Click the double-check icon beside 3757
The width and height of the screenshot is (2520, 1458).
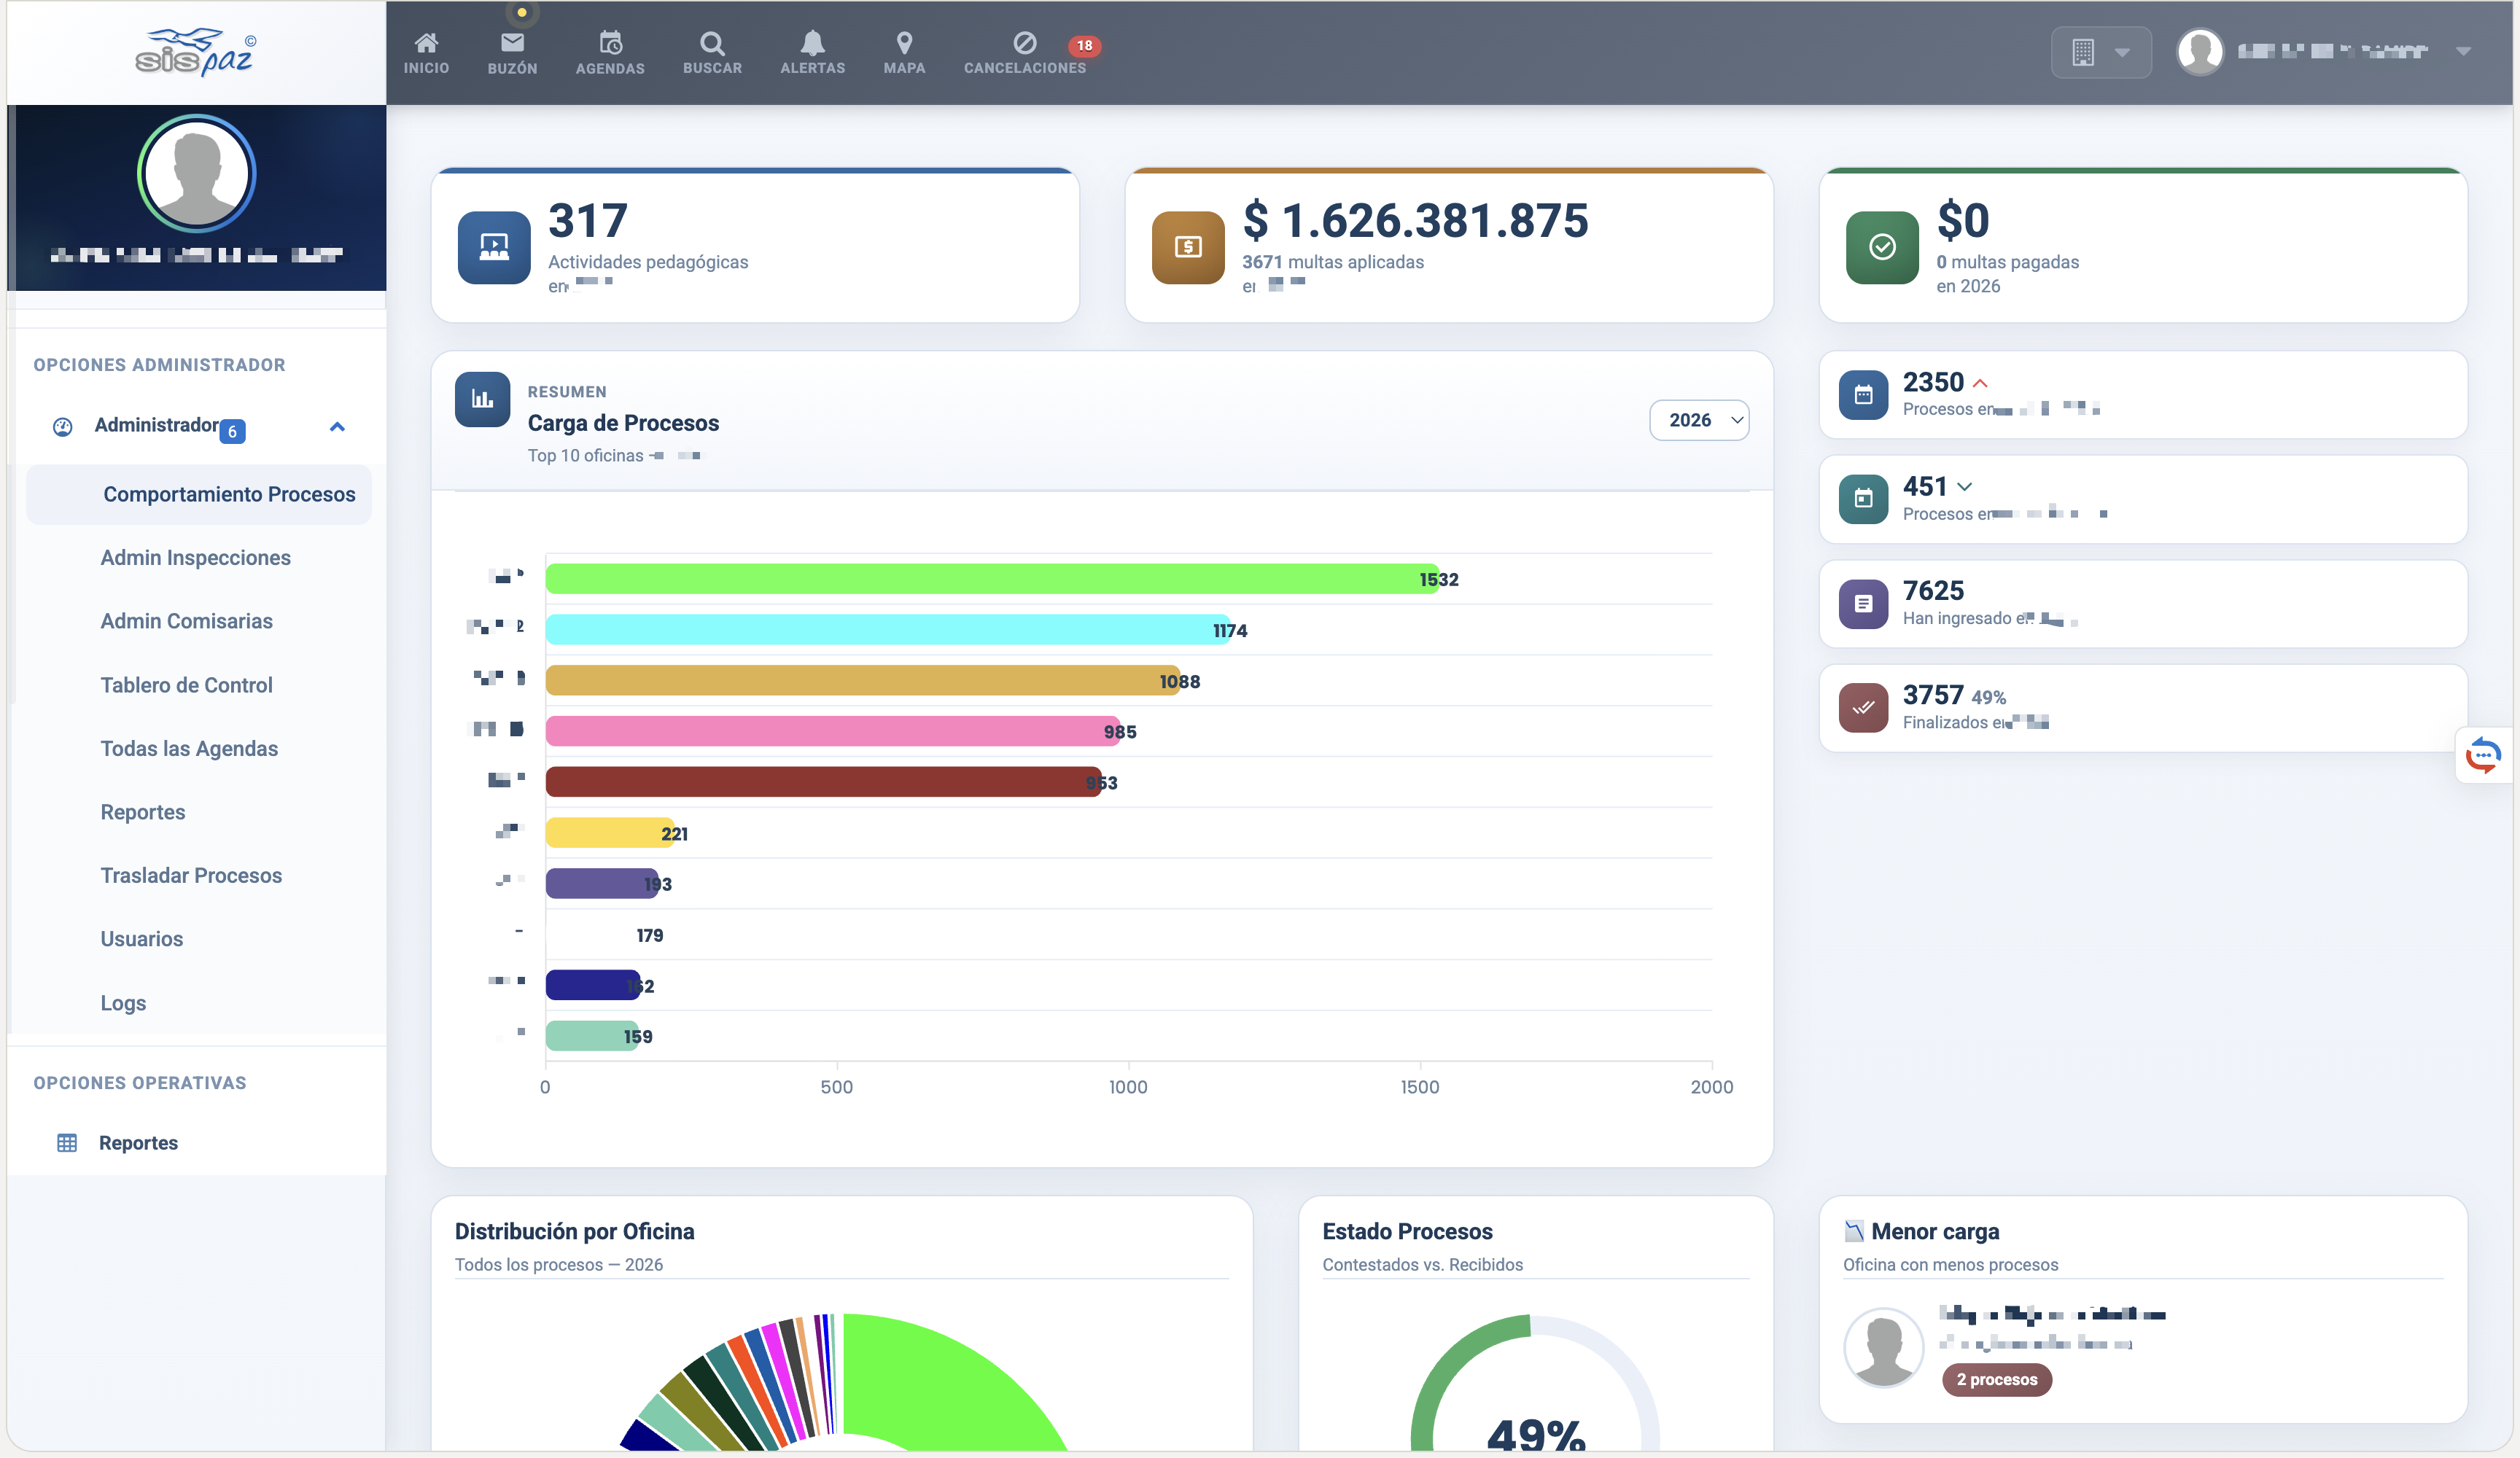(1863, 708)
